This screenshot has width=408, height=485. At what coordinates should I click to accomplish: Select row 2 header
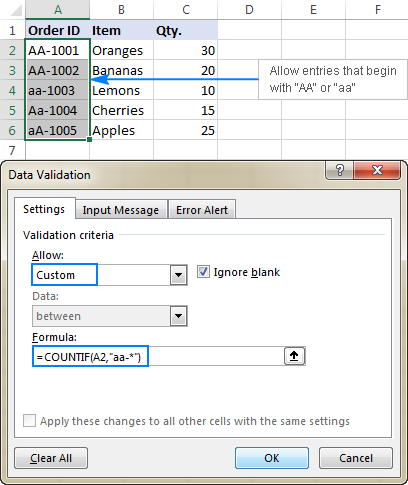tap(12, 50)
